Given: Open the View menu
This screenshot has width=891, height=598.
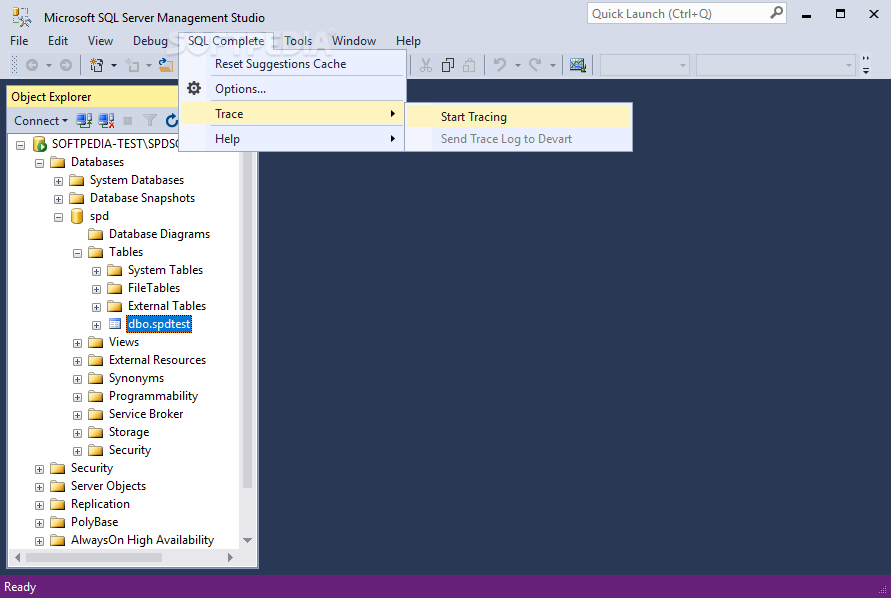Looking at the screenshot, I should coord(100,41).
